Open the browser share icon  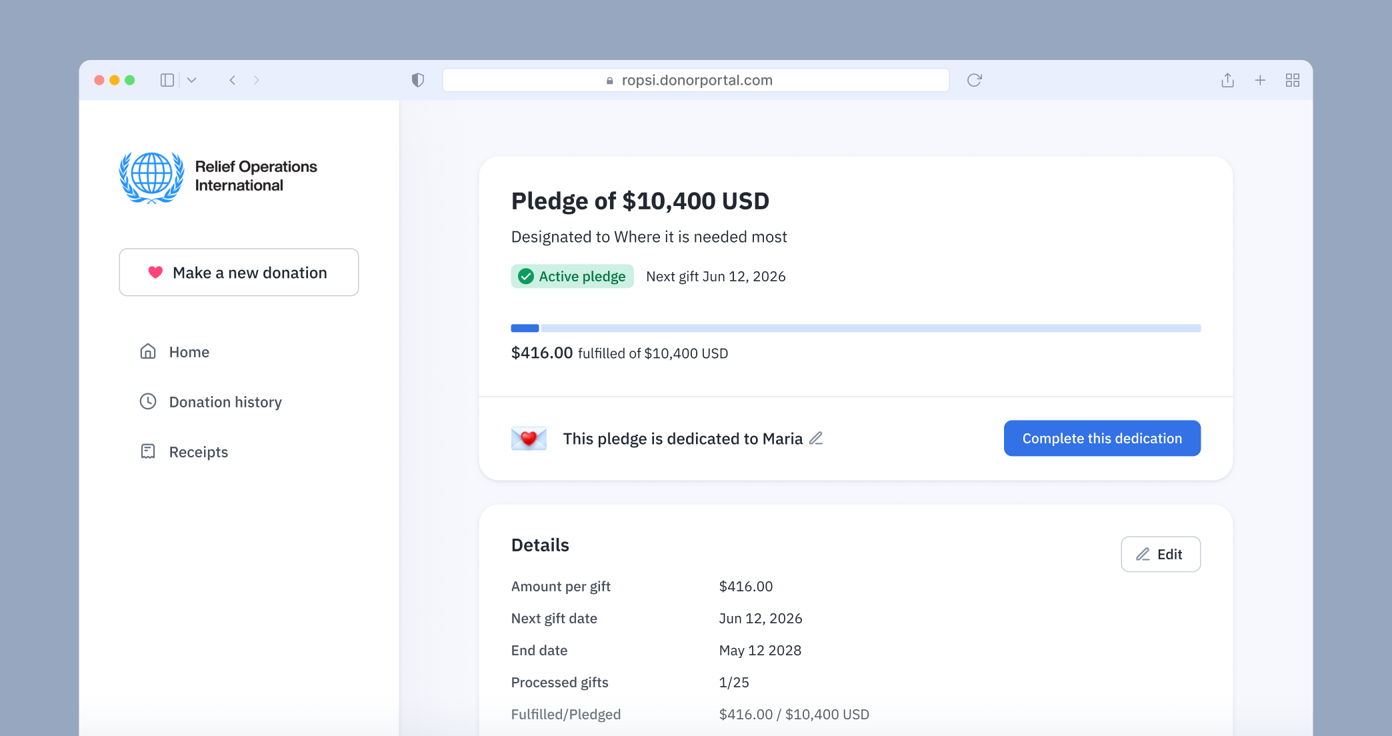[x=1227, y=80]
